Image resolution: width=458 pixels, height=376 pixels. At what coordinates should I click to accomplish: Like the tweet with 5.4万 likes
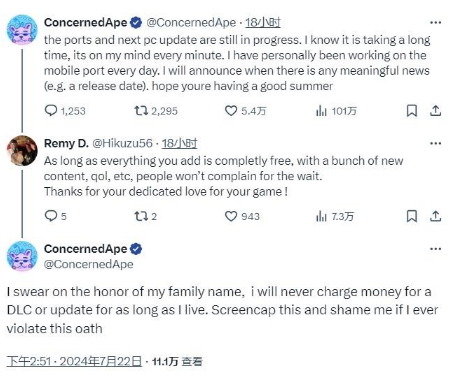(x=245, y=111)
